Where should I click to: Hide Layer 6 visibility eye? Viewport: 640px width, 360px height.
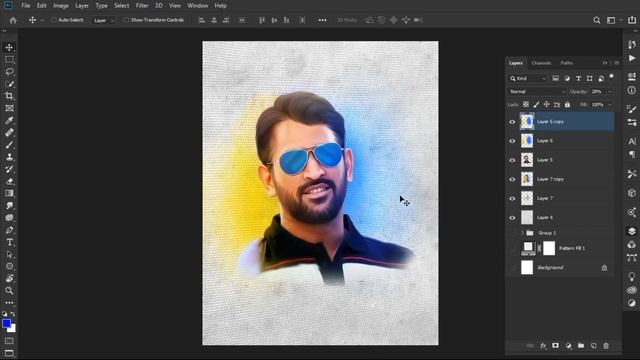point(512,141)
